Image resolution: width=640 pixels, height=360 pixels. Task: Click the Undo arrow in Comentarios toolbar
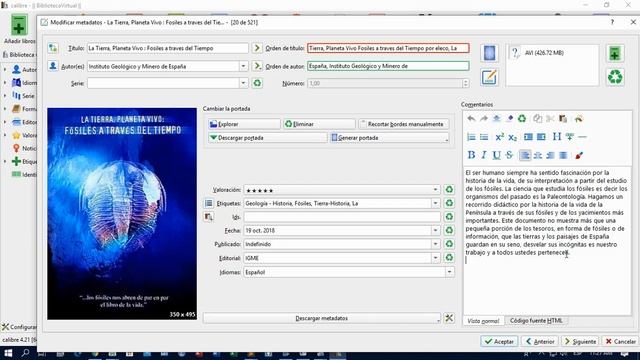[x=471, y=119]
